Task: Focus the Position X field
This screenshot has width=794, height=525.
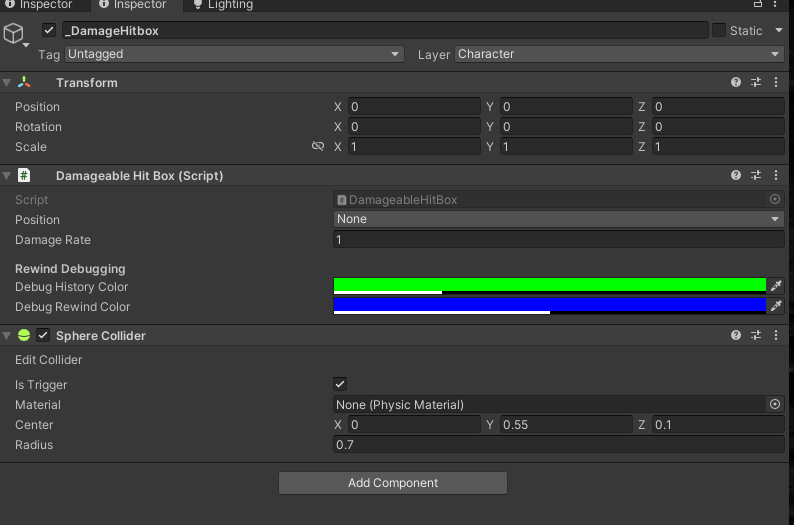Action: click(x=414, y=107)
